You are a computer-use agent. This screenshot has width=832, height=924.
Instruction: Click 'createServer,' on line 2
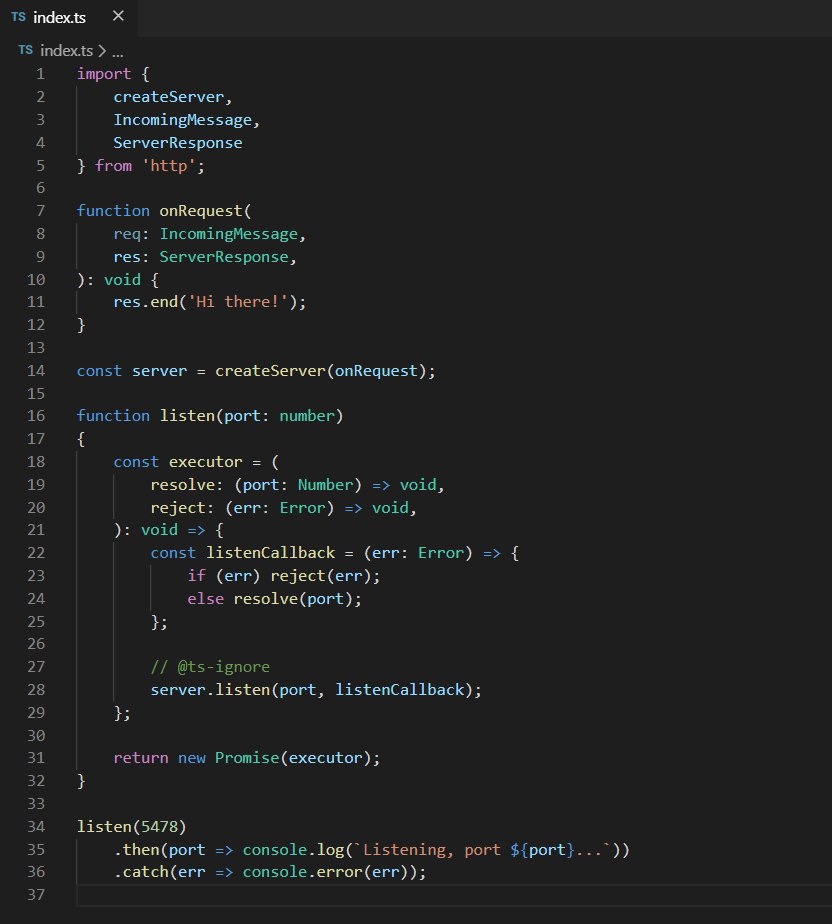tap(173, 97)
